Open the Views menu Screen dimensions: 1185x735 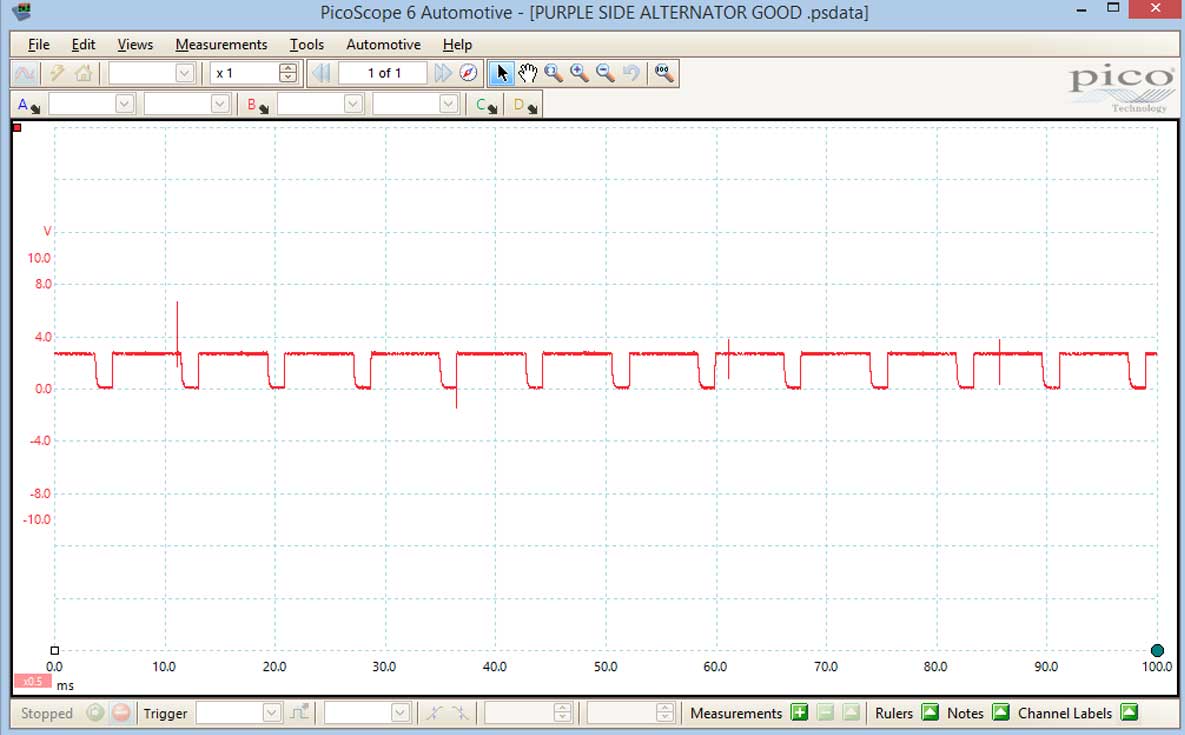coord(135,45)
